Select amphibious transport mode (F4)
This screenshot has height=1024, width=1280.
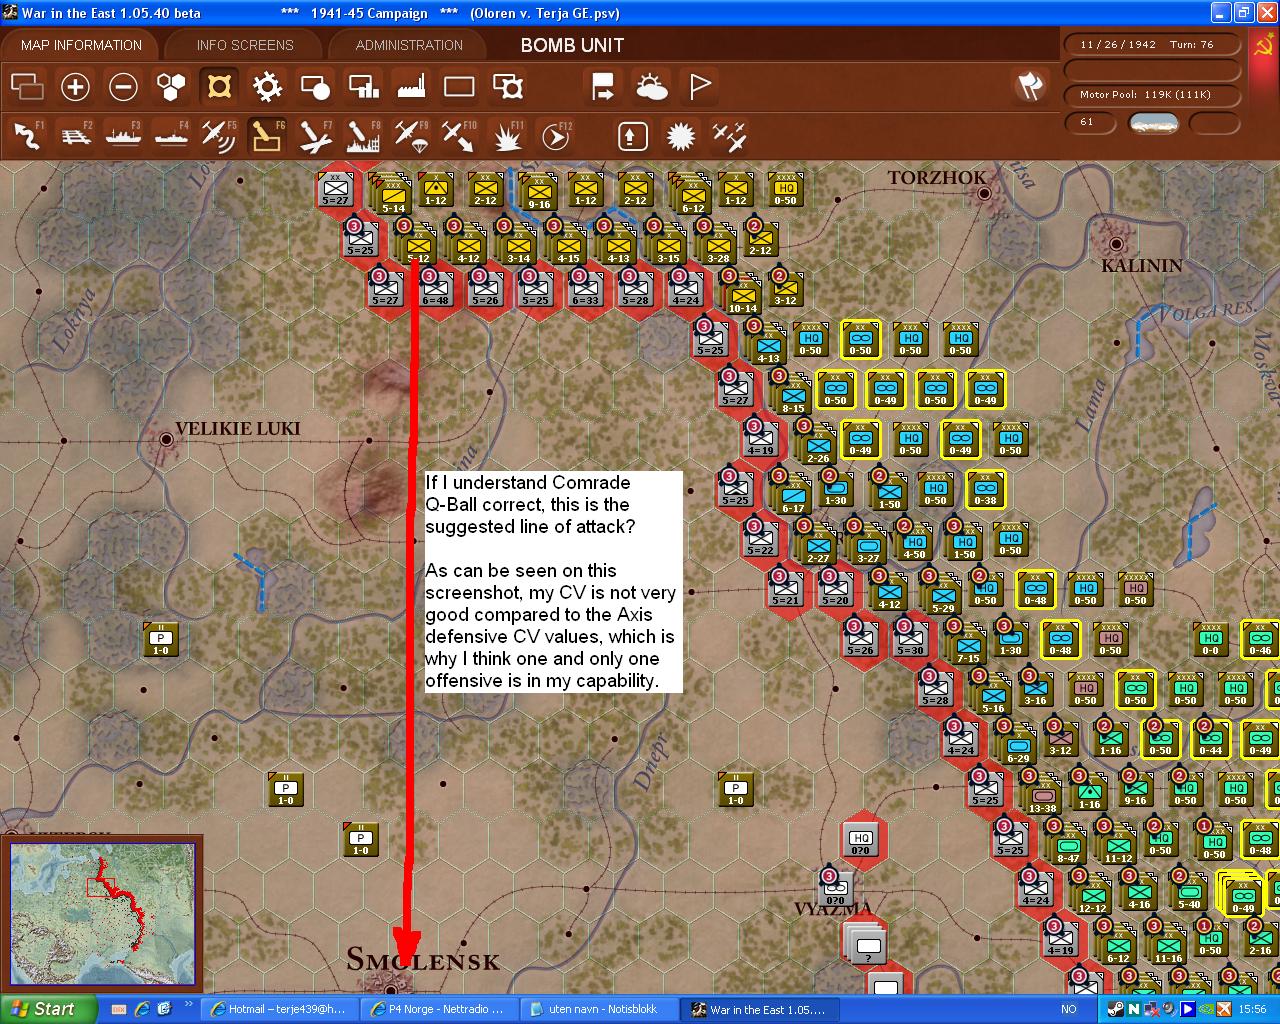click(171, 135)
